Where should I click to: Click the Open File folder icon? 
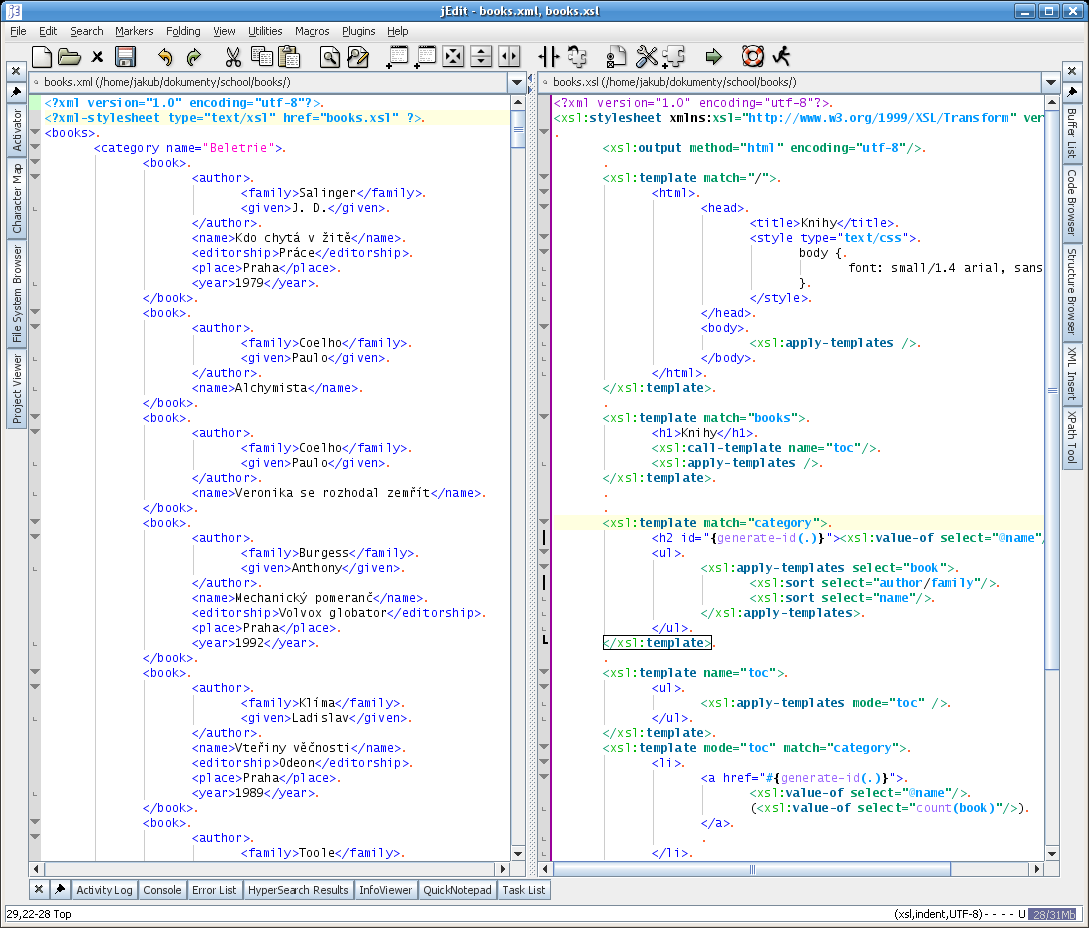click(x=69, y=56)
